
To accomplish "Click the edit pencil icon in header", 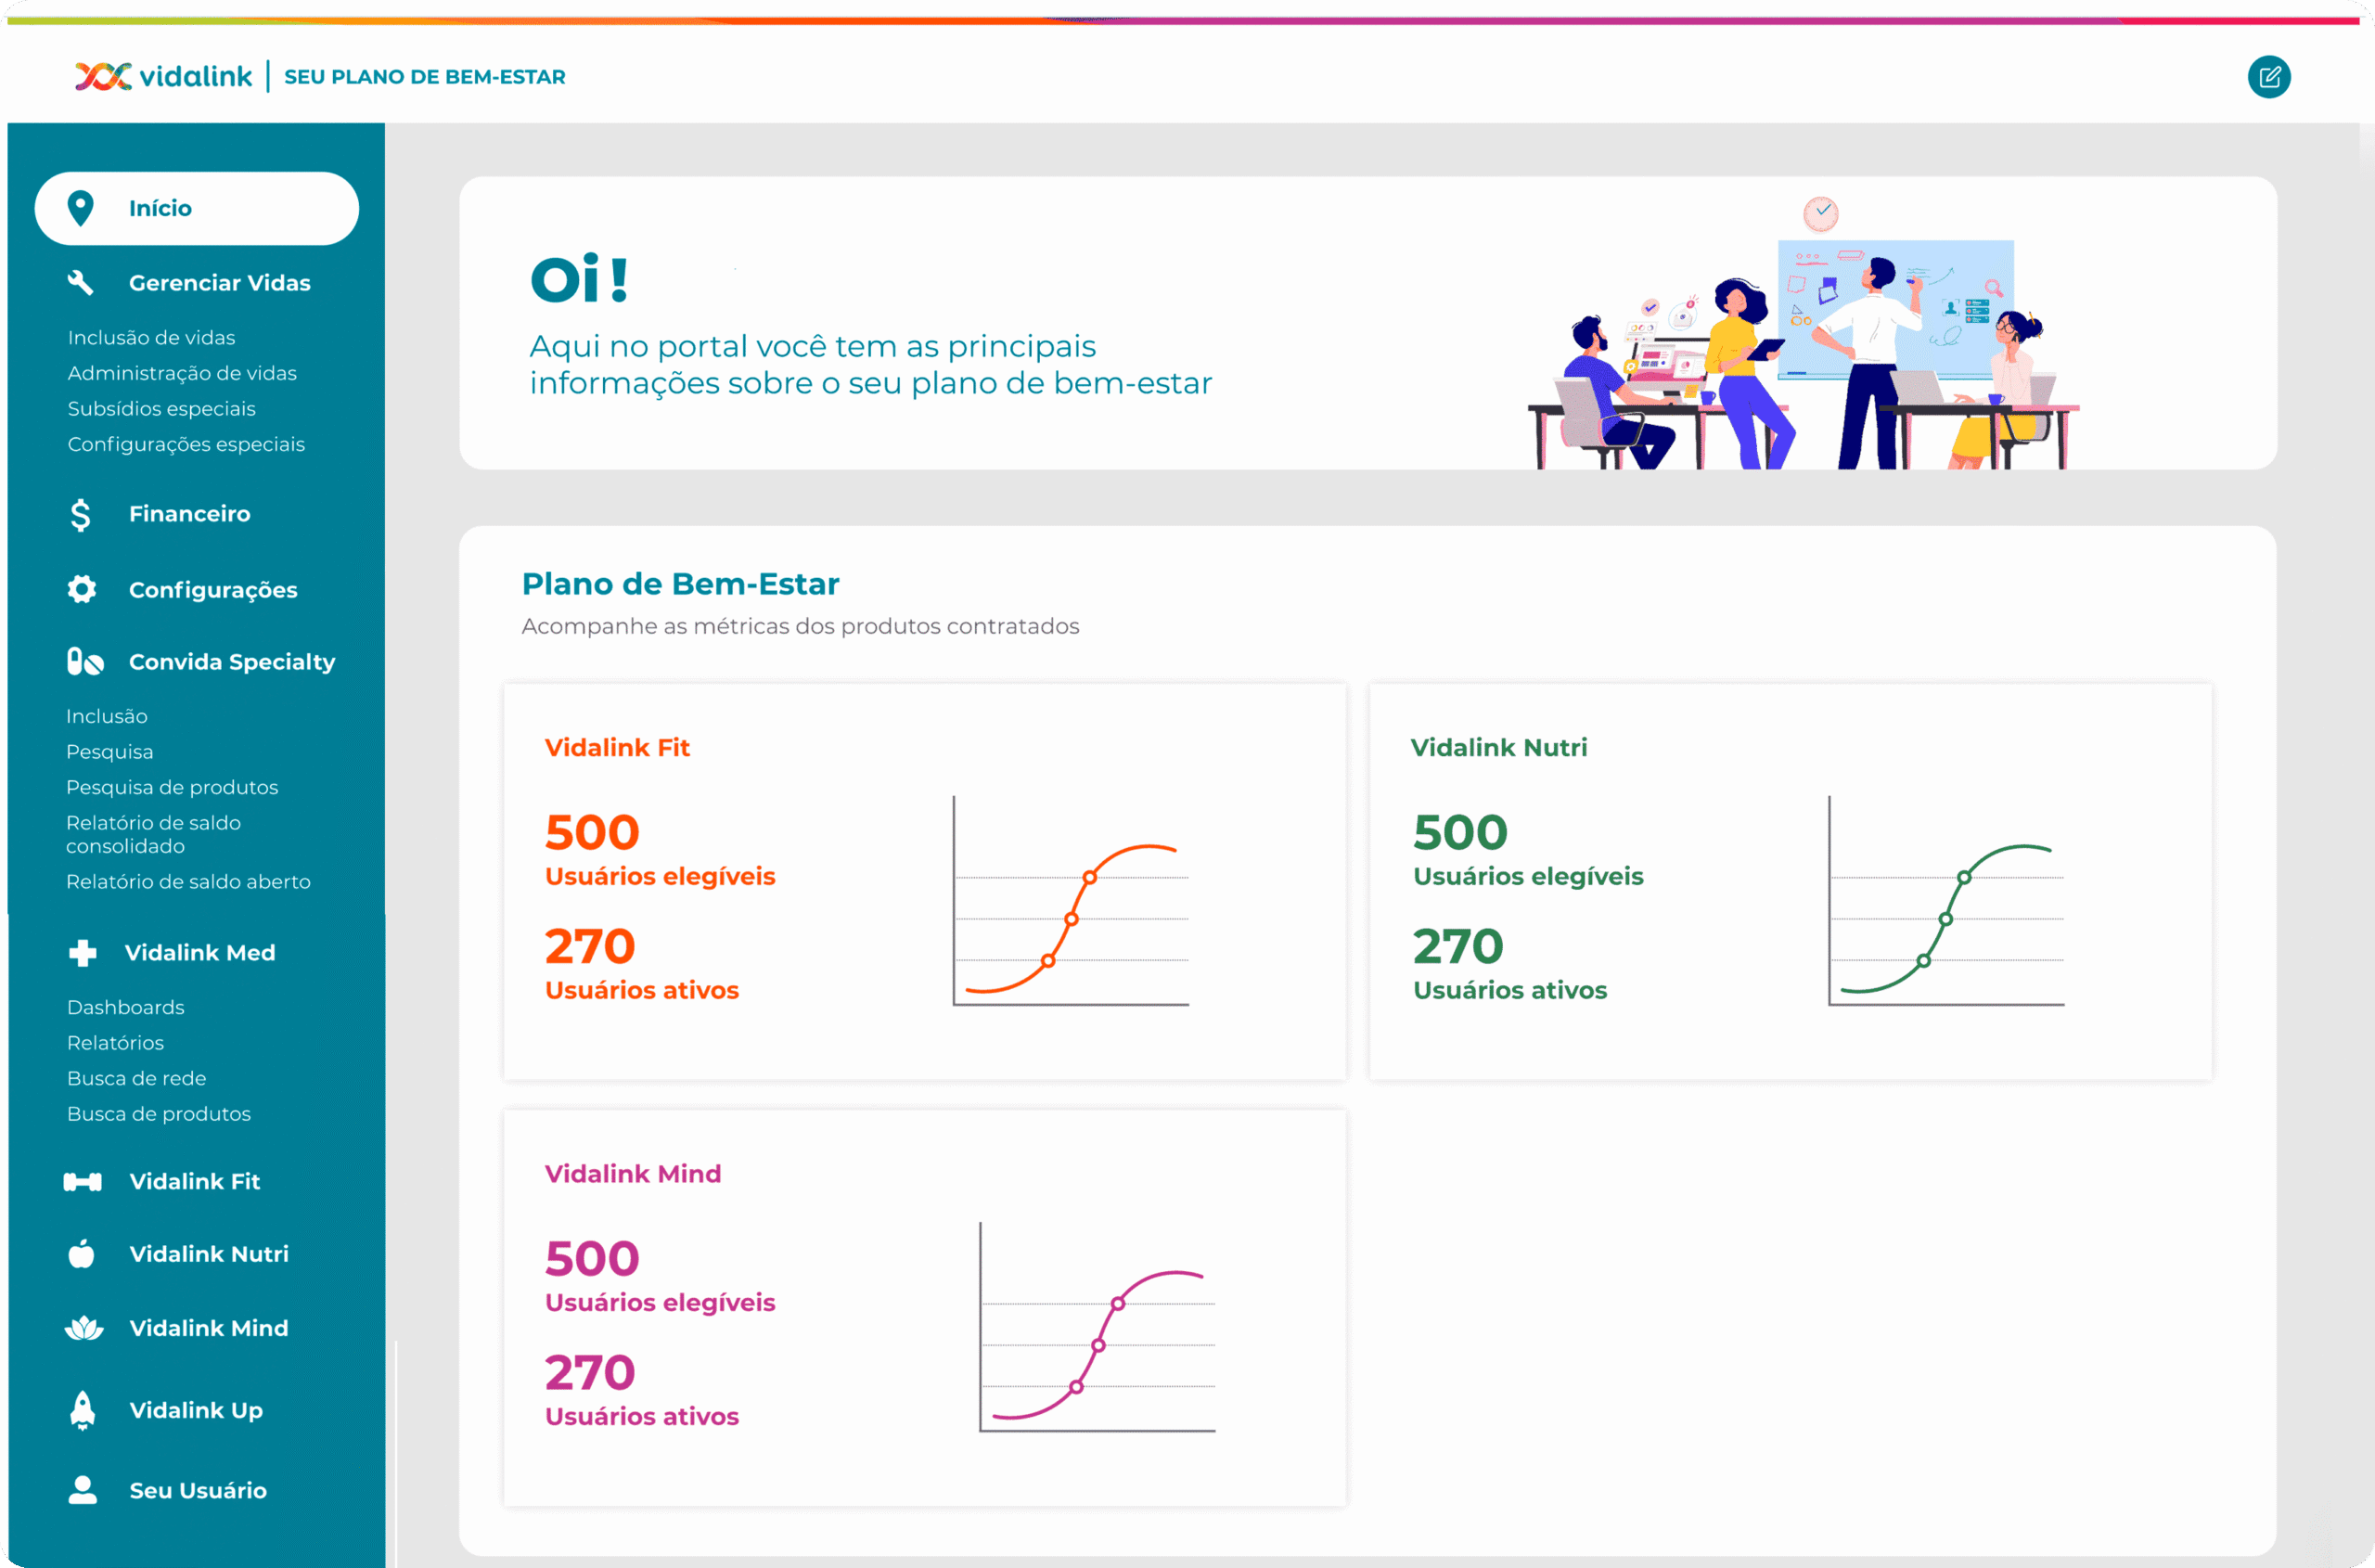I will click(2268, 77).
